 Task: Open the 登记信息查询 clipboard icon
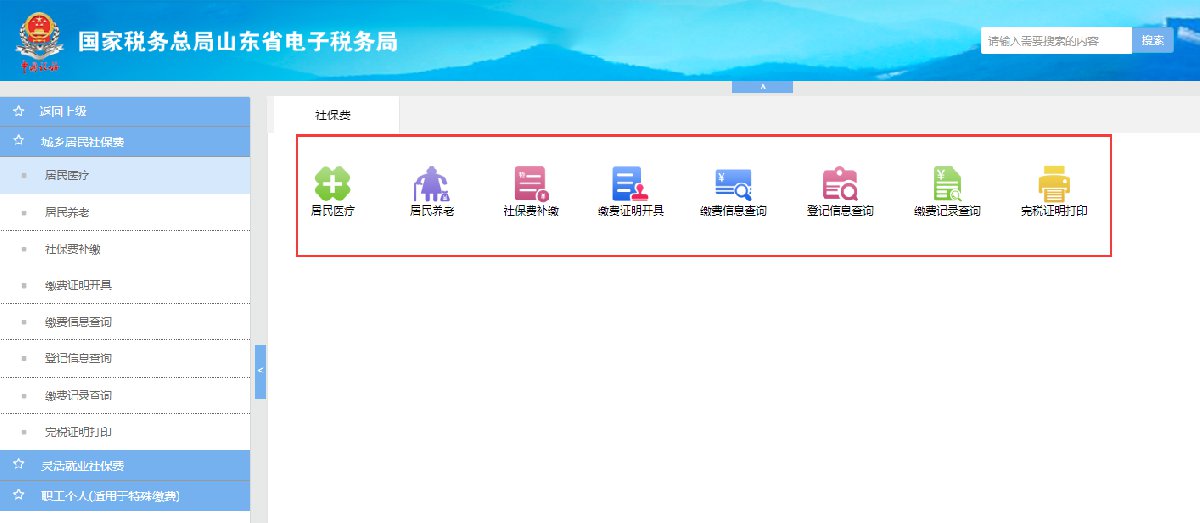[840, 184]
